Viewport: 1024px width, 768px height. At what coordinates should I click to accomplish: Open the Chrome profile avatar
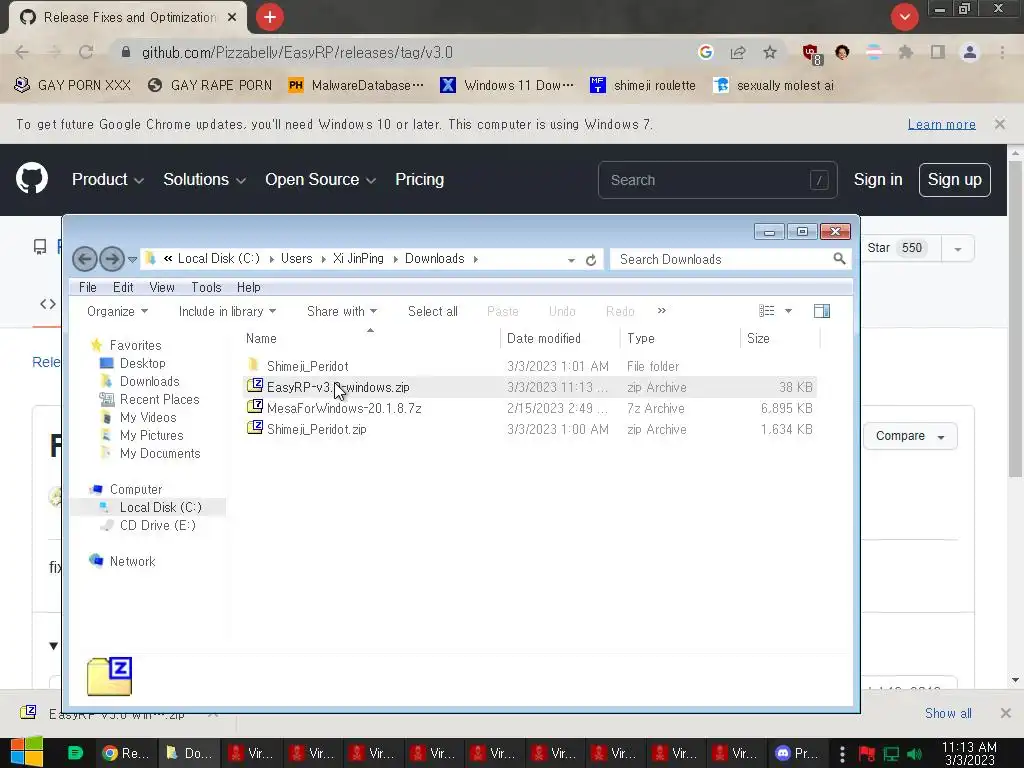970,52
